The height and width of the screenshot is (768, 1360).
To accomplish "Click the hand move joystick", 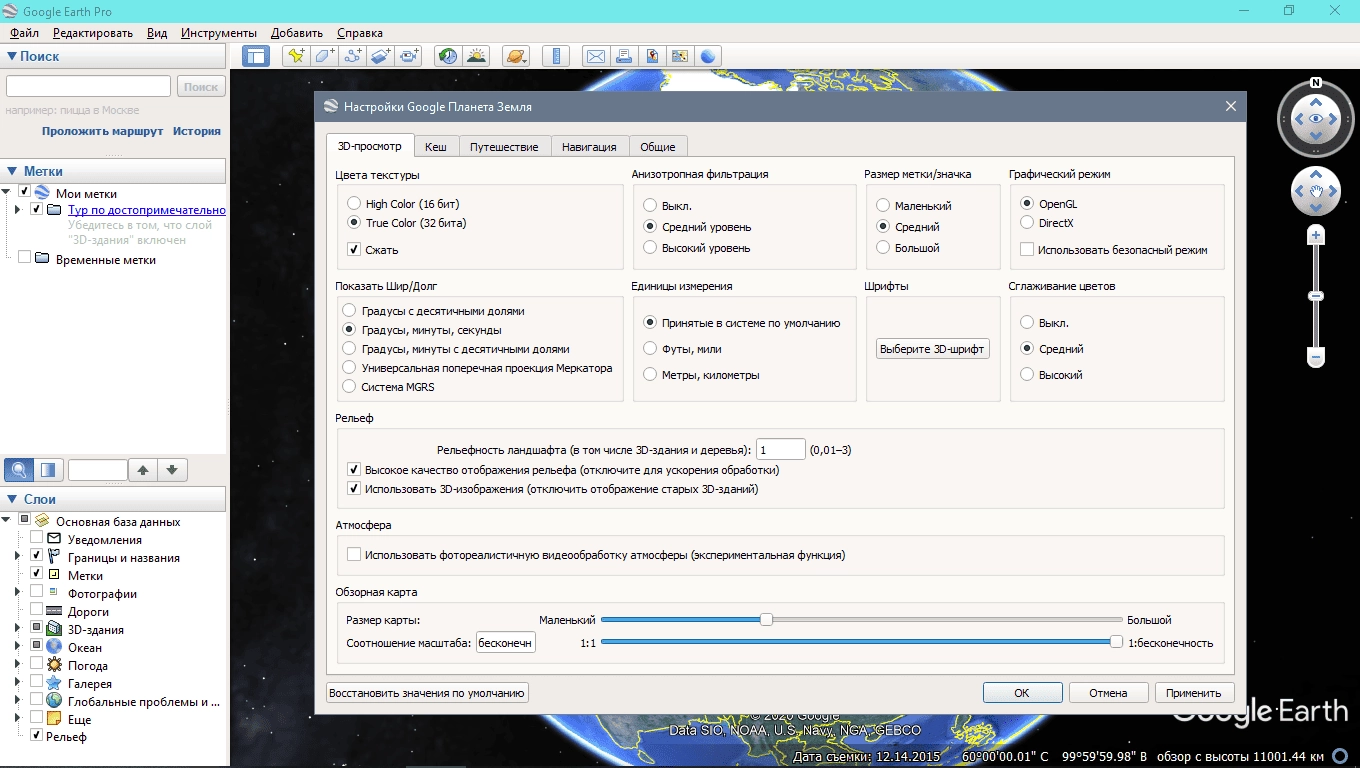I will pos(1316,191).
